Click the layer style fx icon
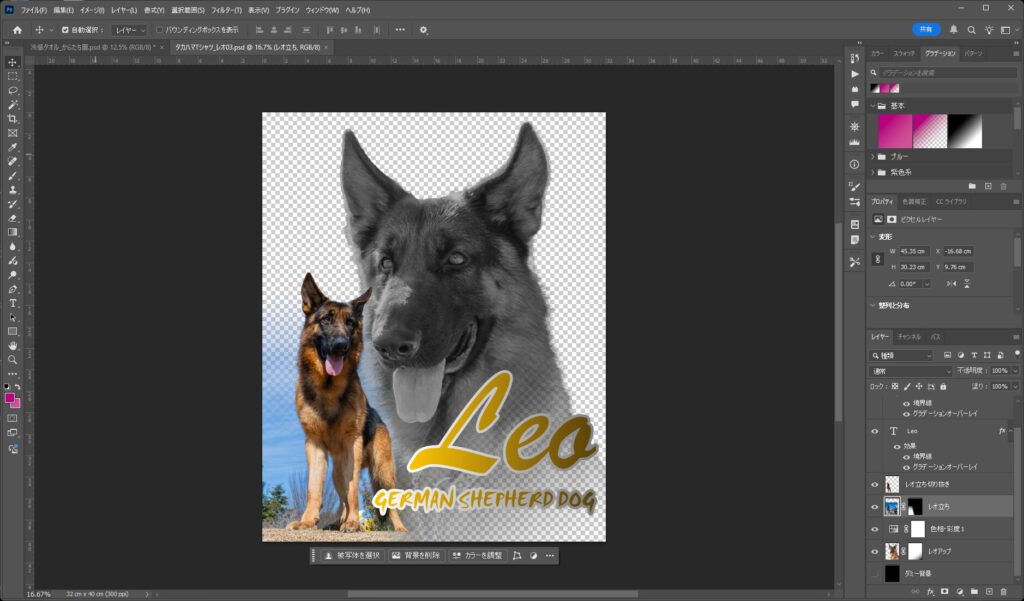 click(929, 592)
